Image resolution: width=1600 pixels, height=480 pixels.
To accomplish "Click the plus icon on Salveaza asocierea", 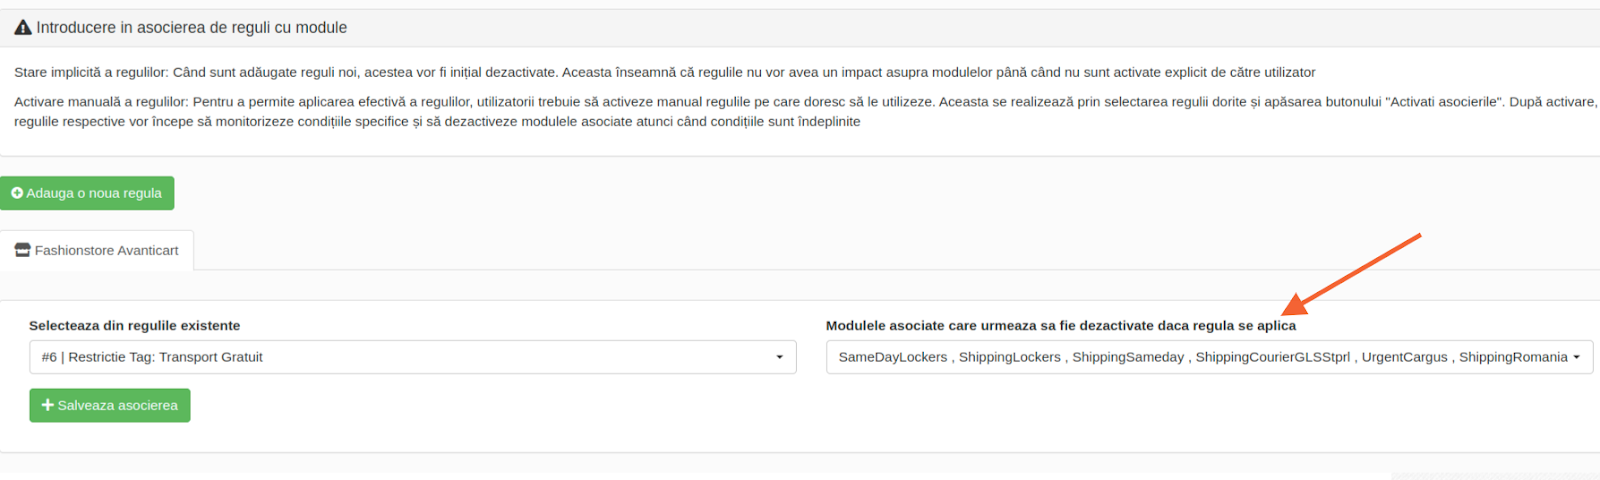I will tap(47, 405).
